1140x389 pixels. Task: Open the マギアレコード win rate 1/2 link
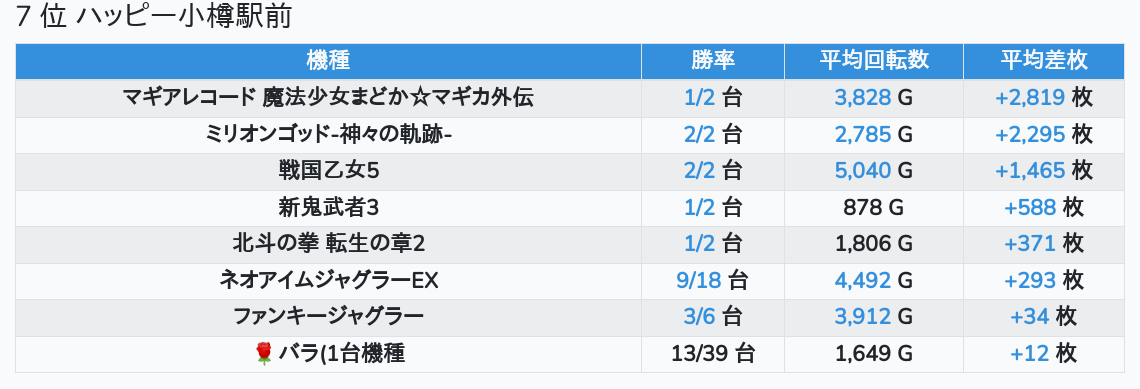pos(700,98)
